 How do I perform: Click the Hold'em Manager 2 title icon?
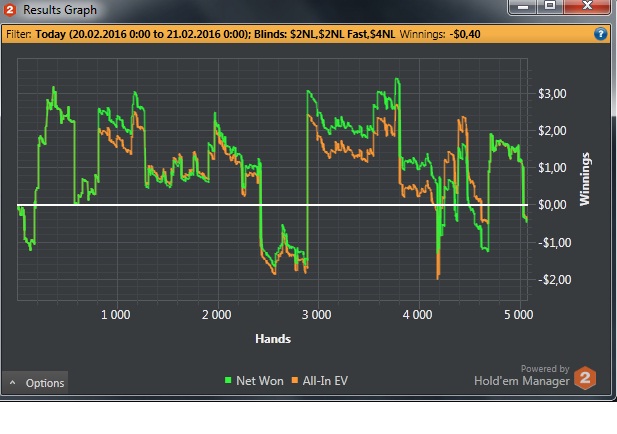pyautogui.click(x=9, y=9)
